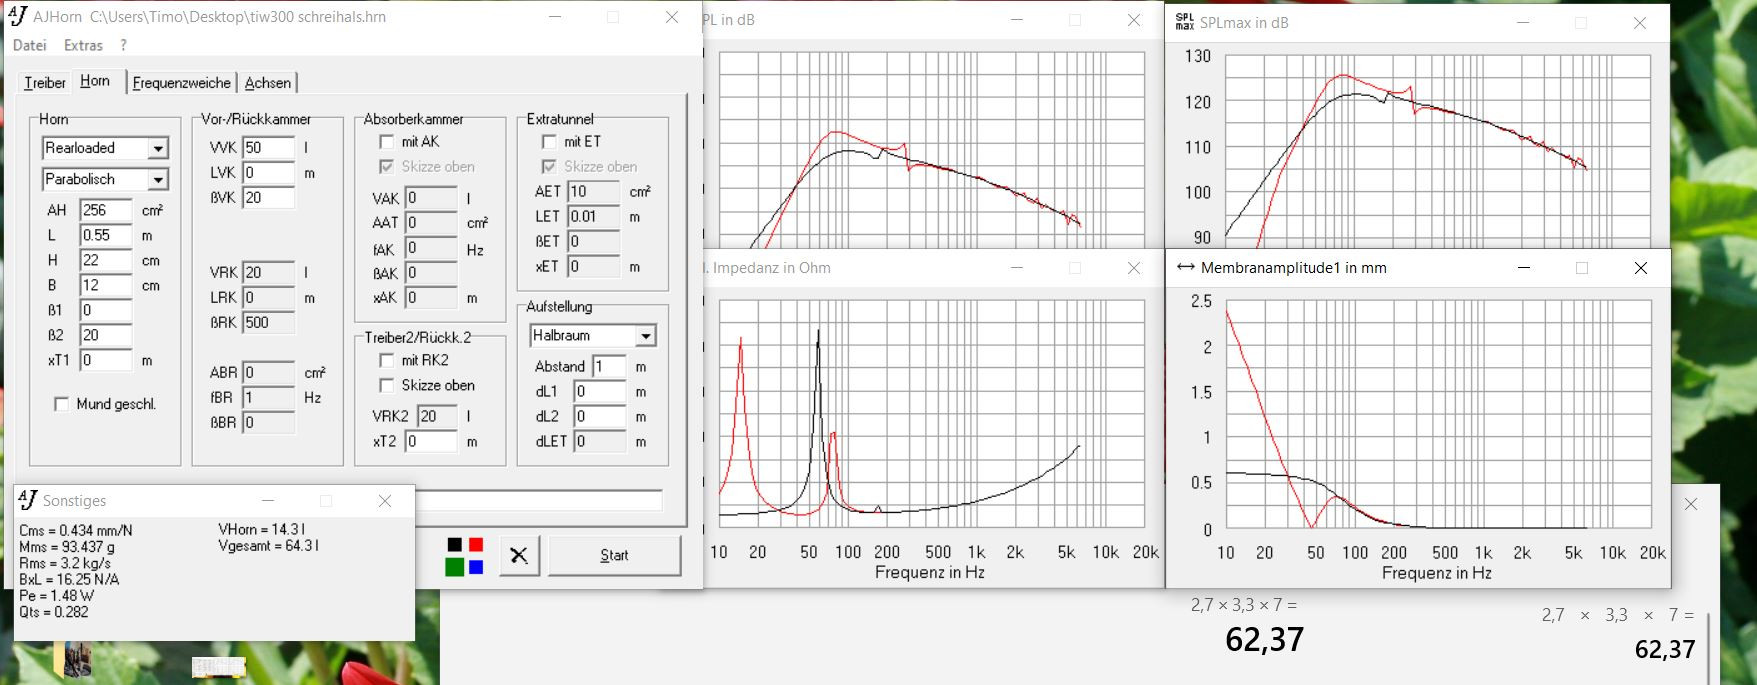Open the Halbraum Aufstellung dropdown
Screen dimensions: 1757x685
[x=646, y=336]
